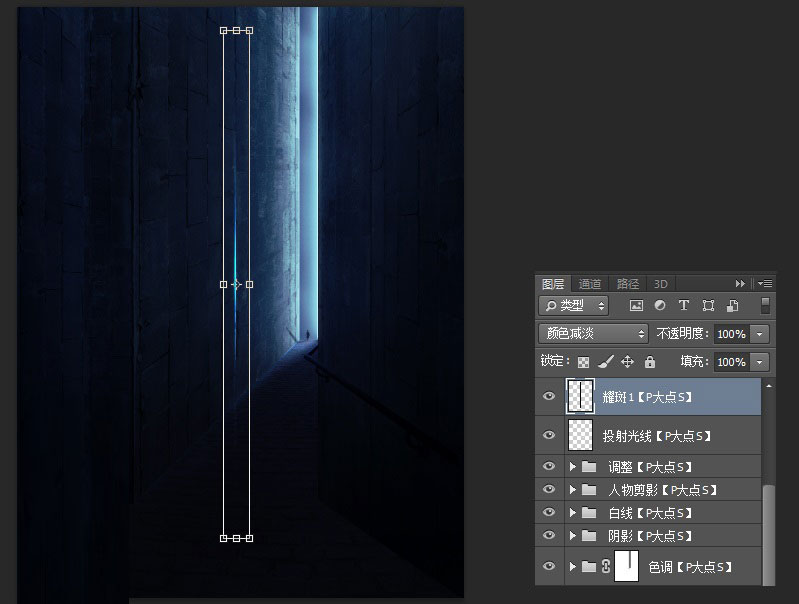The image size is (799, 604).
Task: Click the 填充 100% value field
Action: (x=732, y=362)
